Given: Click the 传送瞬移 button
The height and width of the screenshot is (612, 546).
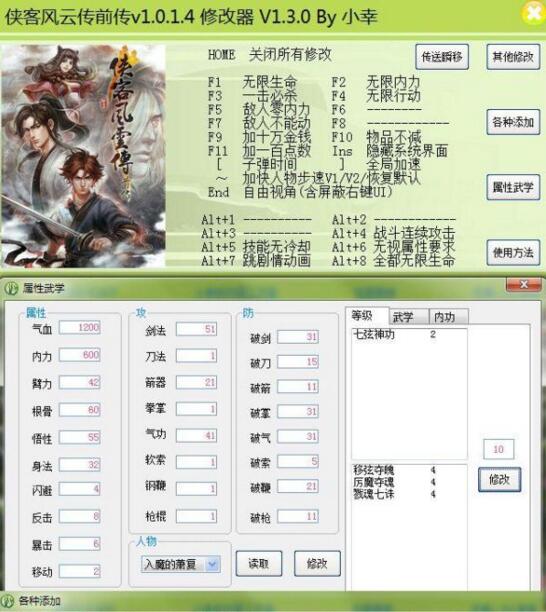Looking at the screenshot, I should (x=442, y=57).
